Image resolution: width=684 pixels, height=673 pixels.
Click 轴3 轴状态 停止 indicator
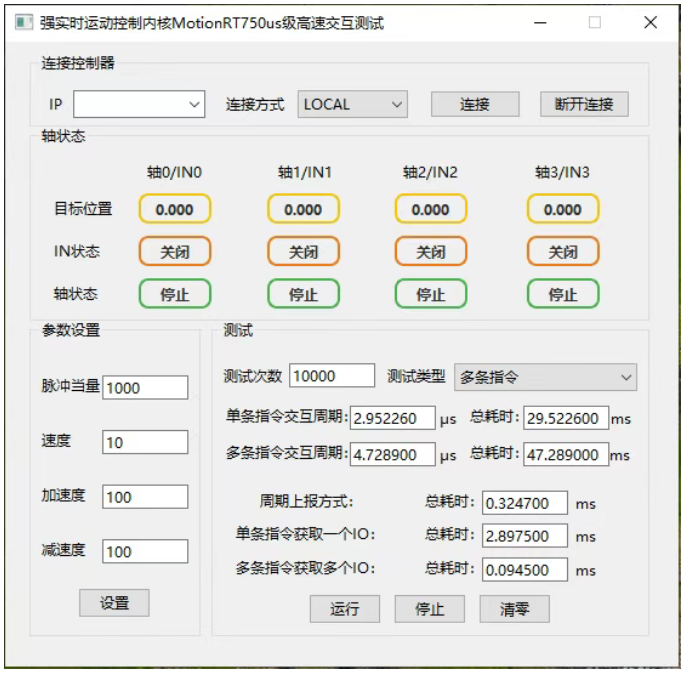click(x=563, y=294)
